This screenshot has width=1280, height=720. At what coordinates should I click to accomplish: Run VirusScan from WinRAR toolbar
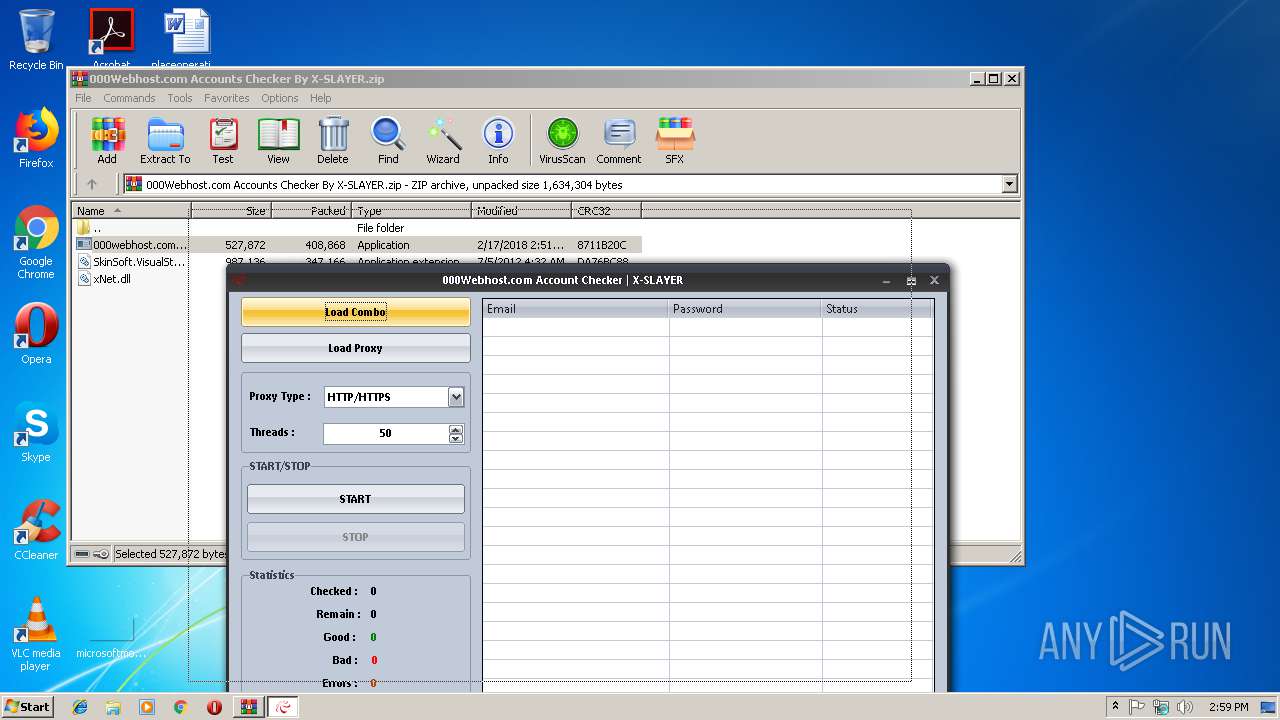[562, 140]
